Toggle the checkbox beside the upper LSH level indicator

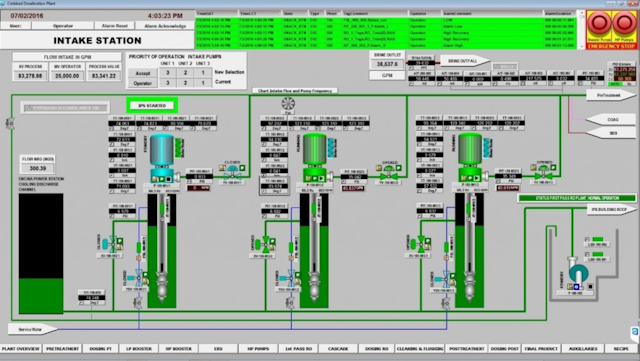pyautogui.click(x=587, y=239)
